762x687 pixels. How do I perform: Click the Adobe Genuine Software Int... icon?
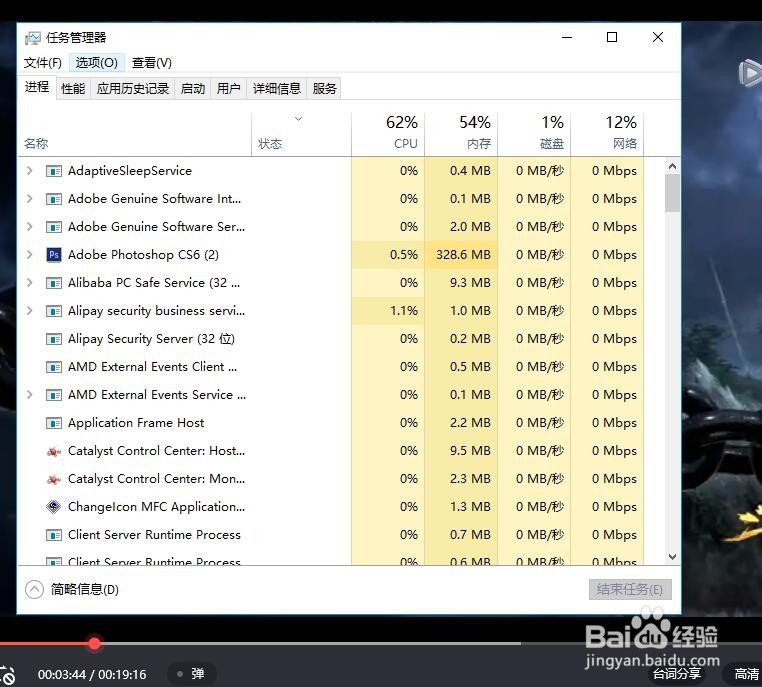pos(53,199)
